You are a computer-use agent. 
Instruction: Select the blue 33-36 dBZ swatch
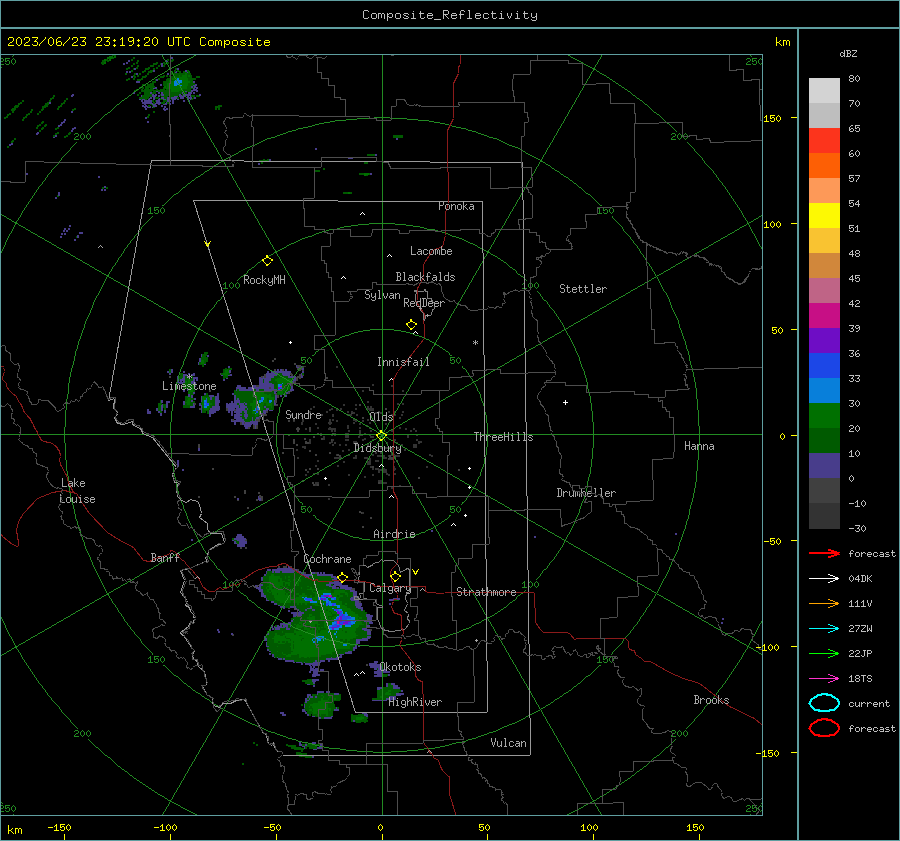[824, 366]
